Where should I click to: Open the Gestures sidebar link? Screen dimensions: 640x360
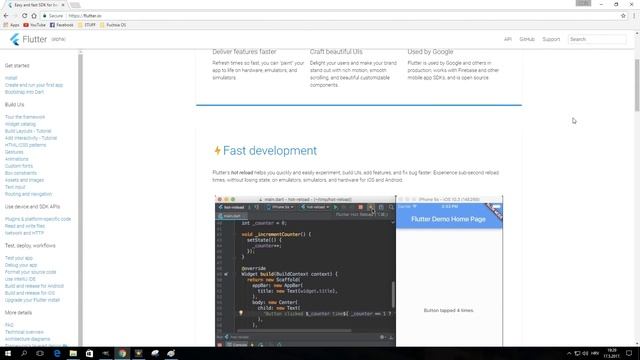pos(14,152)
